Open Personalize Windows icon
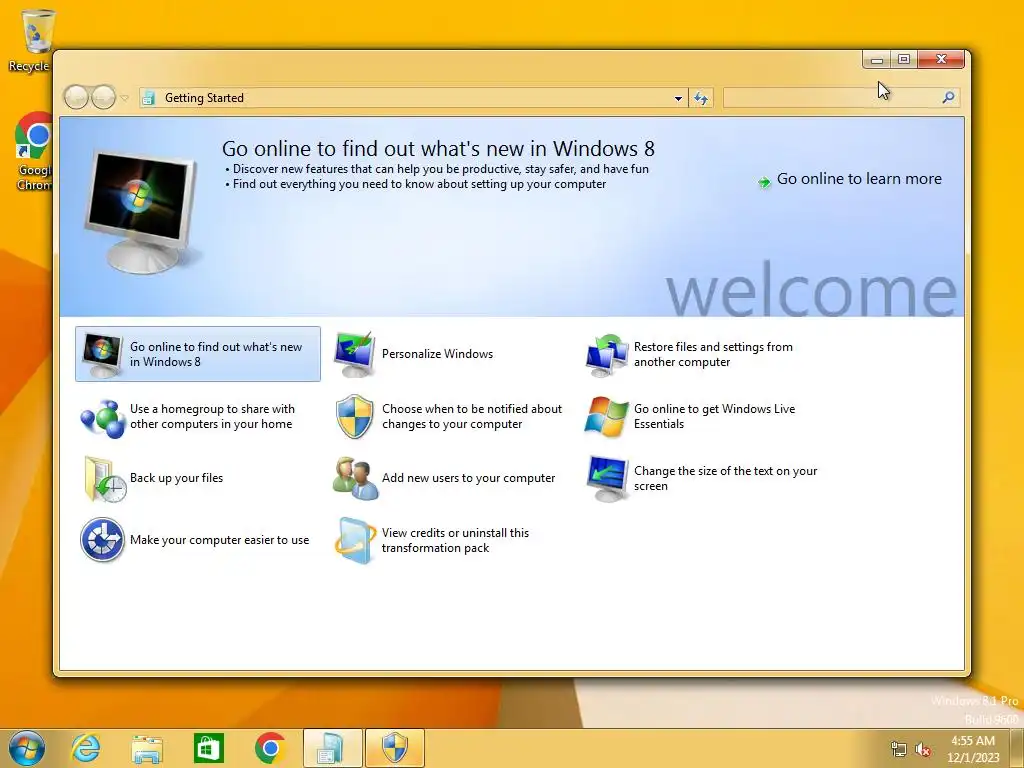The width and height of the screenshot is (1024, 768). click(354, 354)
